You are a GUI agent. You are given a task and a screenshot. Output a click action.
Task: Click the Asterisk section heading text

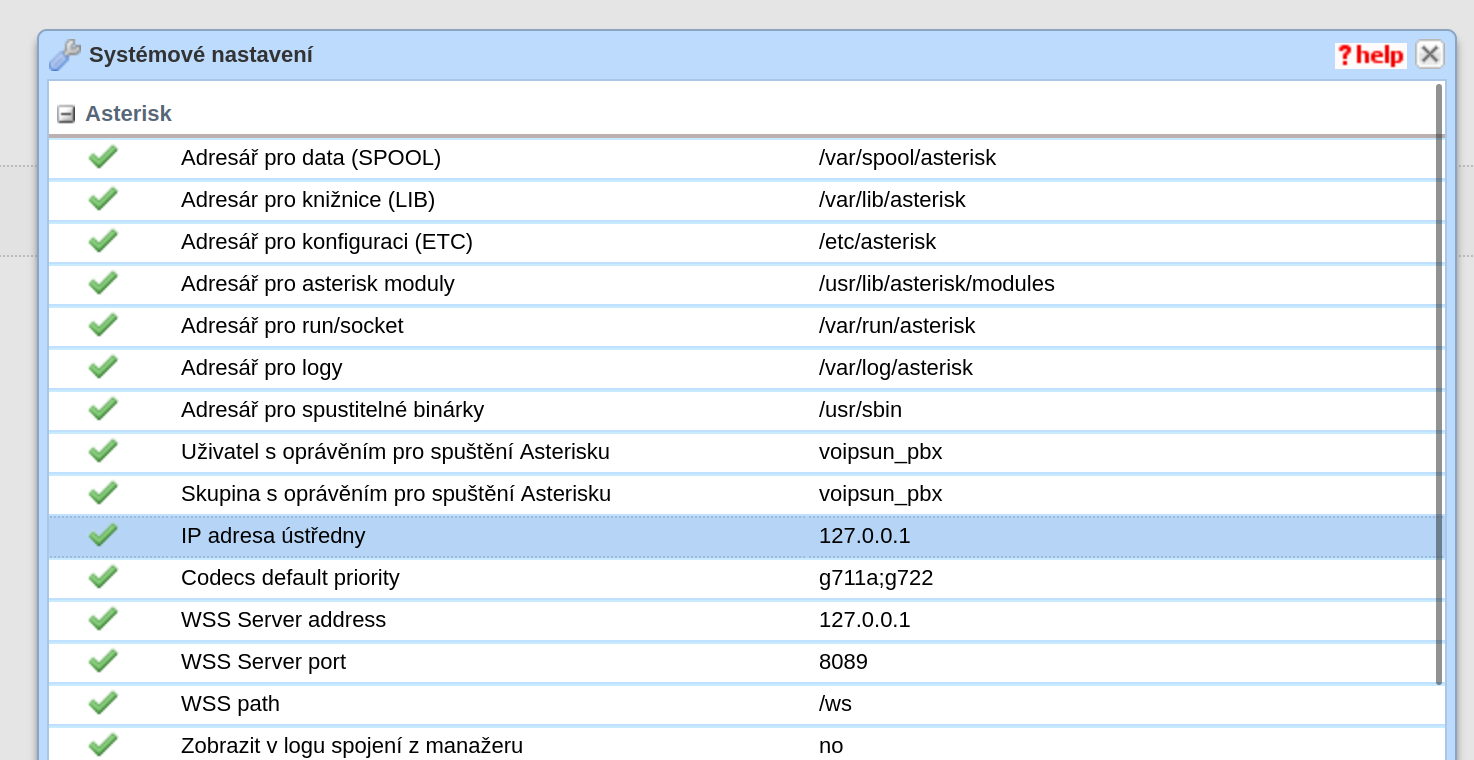(128, 114)
